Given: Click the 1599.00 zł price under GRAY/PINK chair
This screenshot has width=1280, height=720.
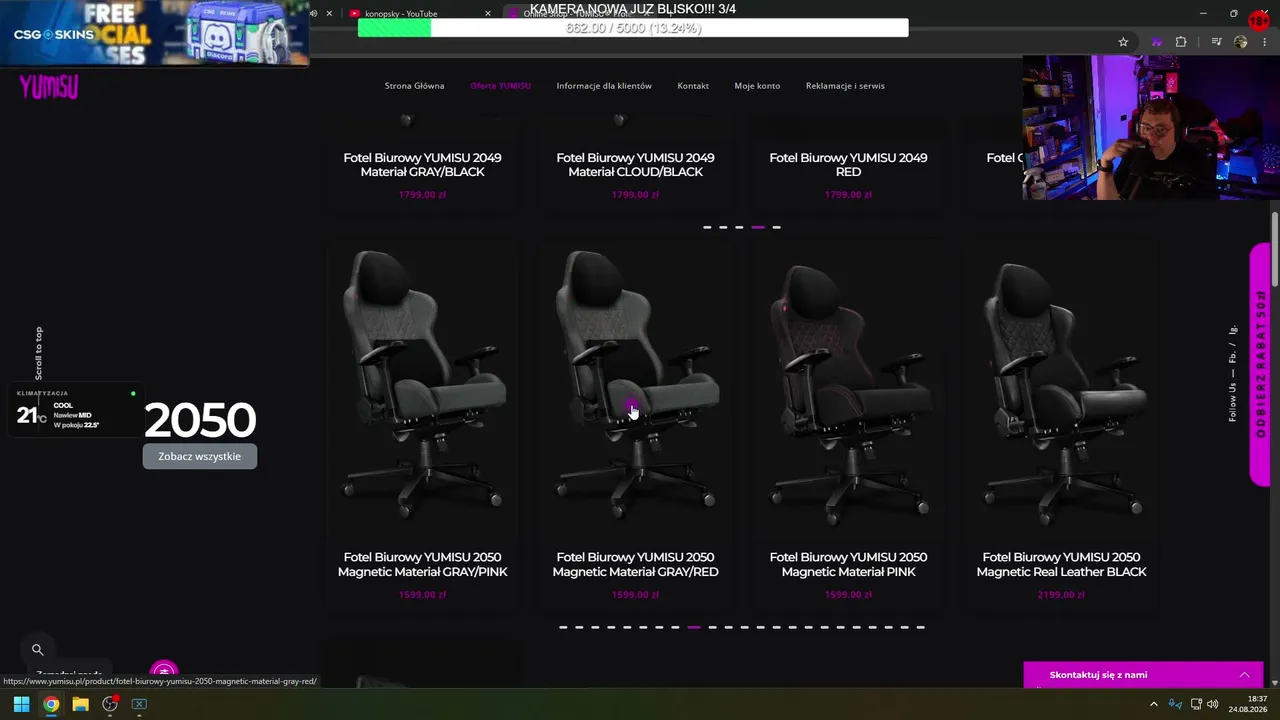Looking at the screenshot, I should pos(422,595).
